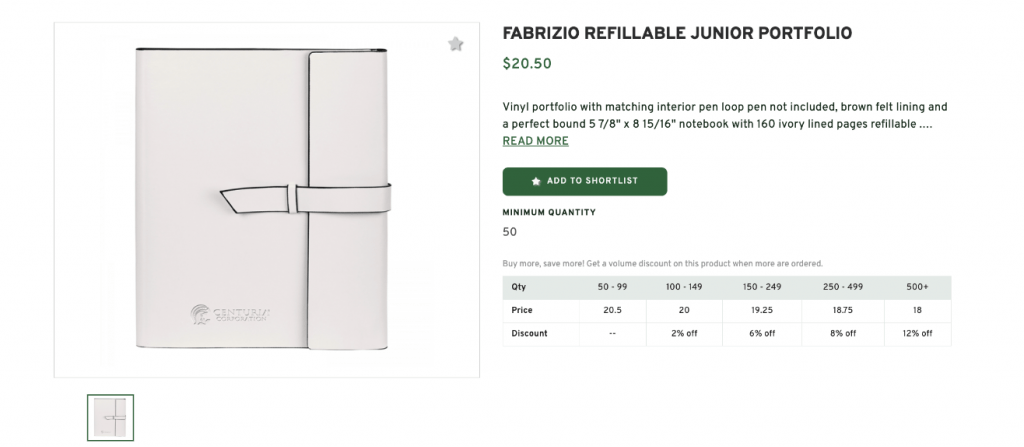Click the minimum quantity value 50
1024x447 pixels.
pyautogui.click(x=510, y=232)
